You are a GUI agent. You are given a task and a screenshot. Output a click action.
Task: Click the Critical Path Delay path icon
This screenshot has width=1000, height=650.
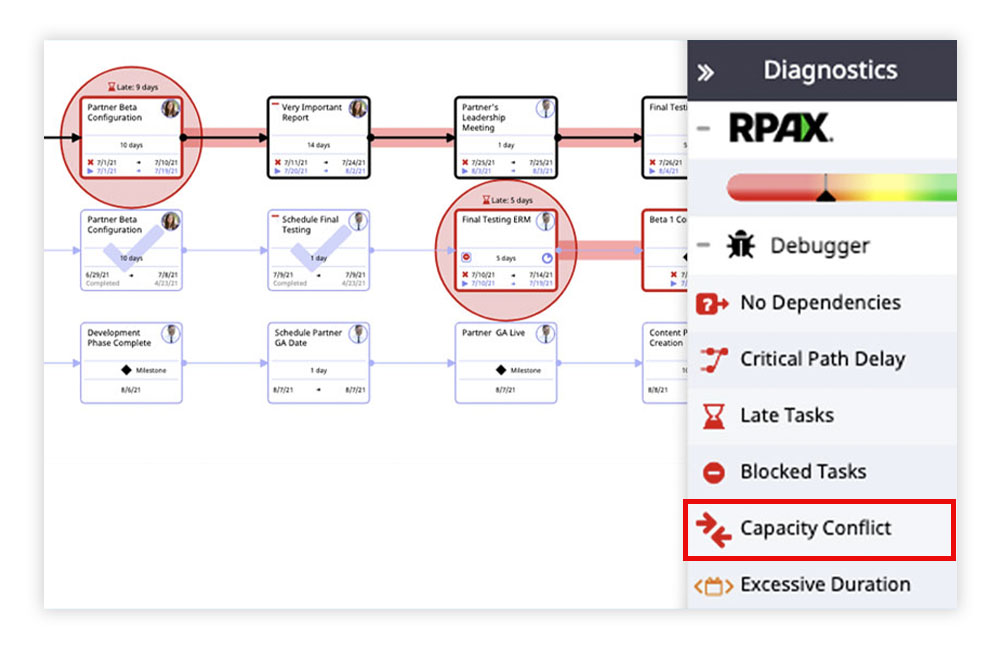[x=711, y=359]
